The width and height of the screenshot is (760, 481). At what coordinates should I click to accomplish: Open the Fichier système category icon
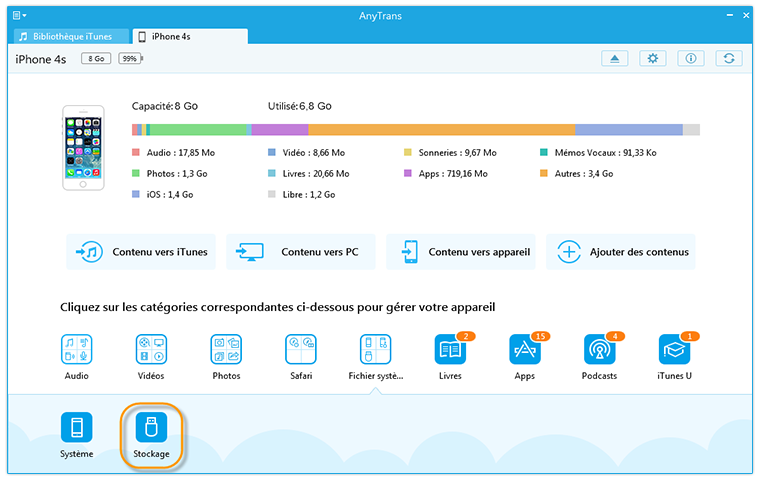coord(376,349)
